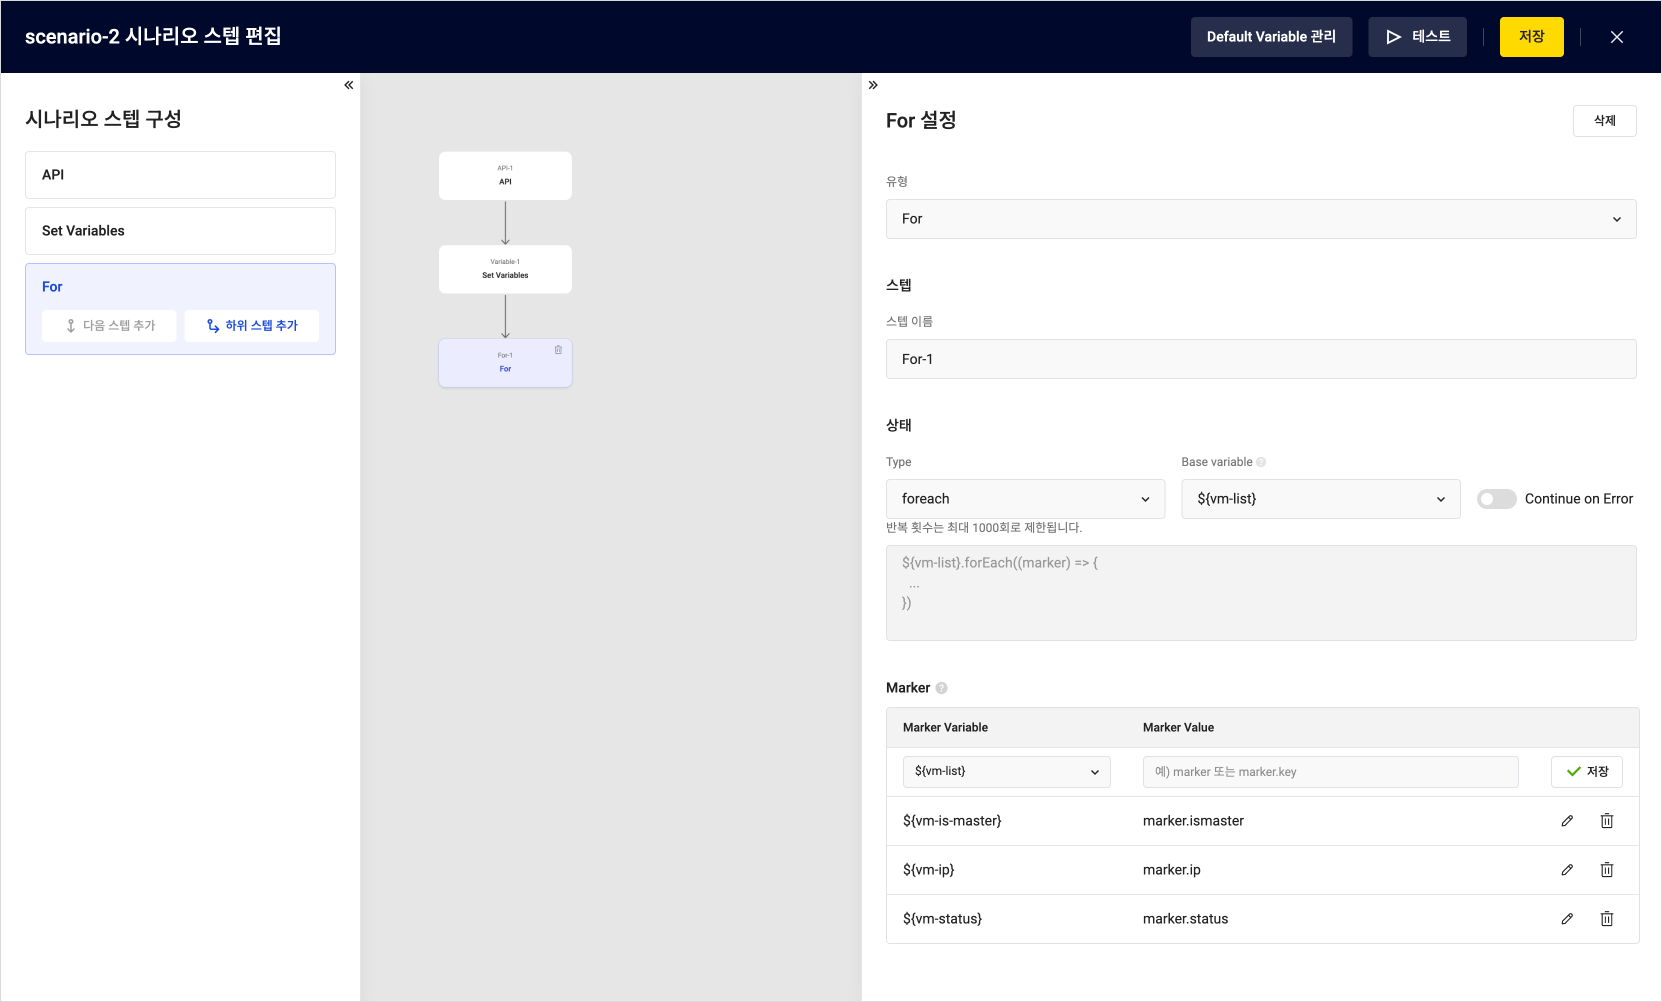Click the 삭제 button
1662x1002 pixels.
coord(1604,121)
